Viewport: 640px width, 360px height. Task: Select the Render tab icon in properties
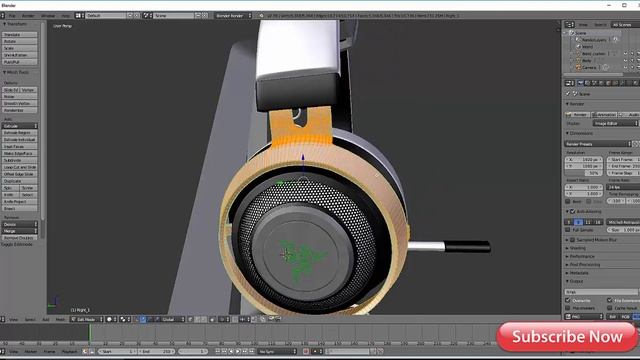(580, 83)
